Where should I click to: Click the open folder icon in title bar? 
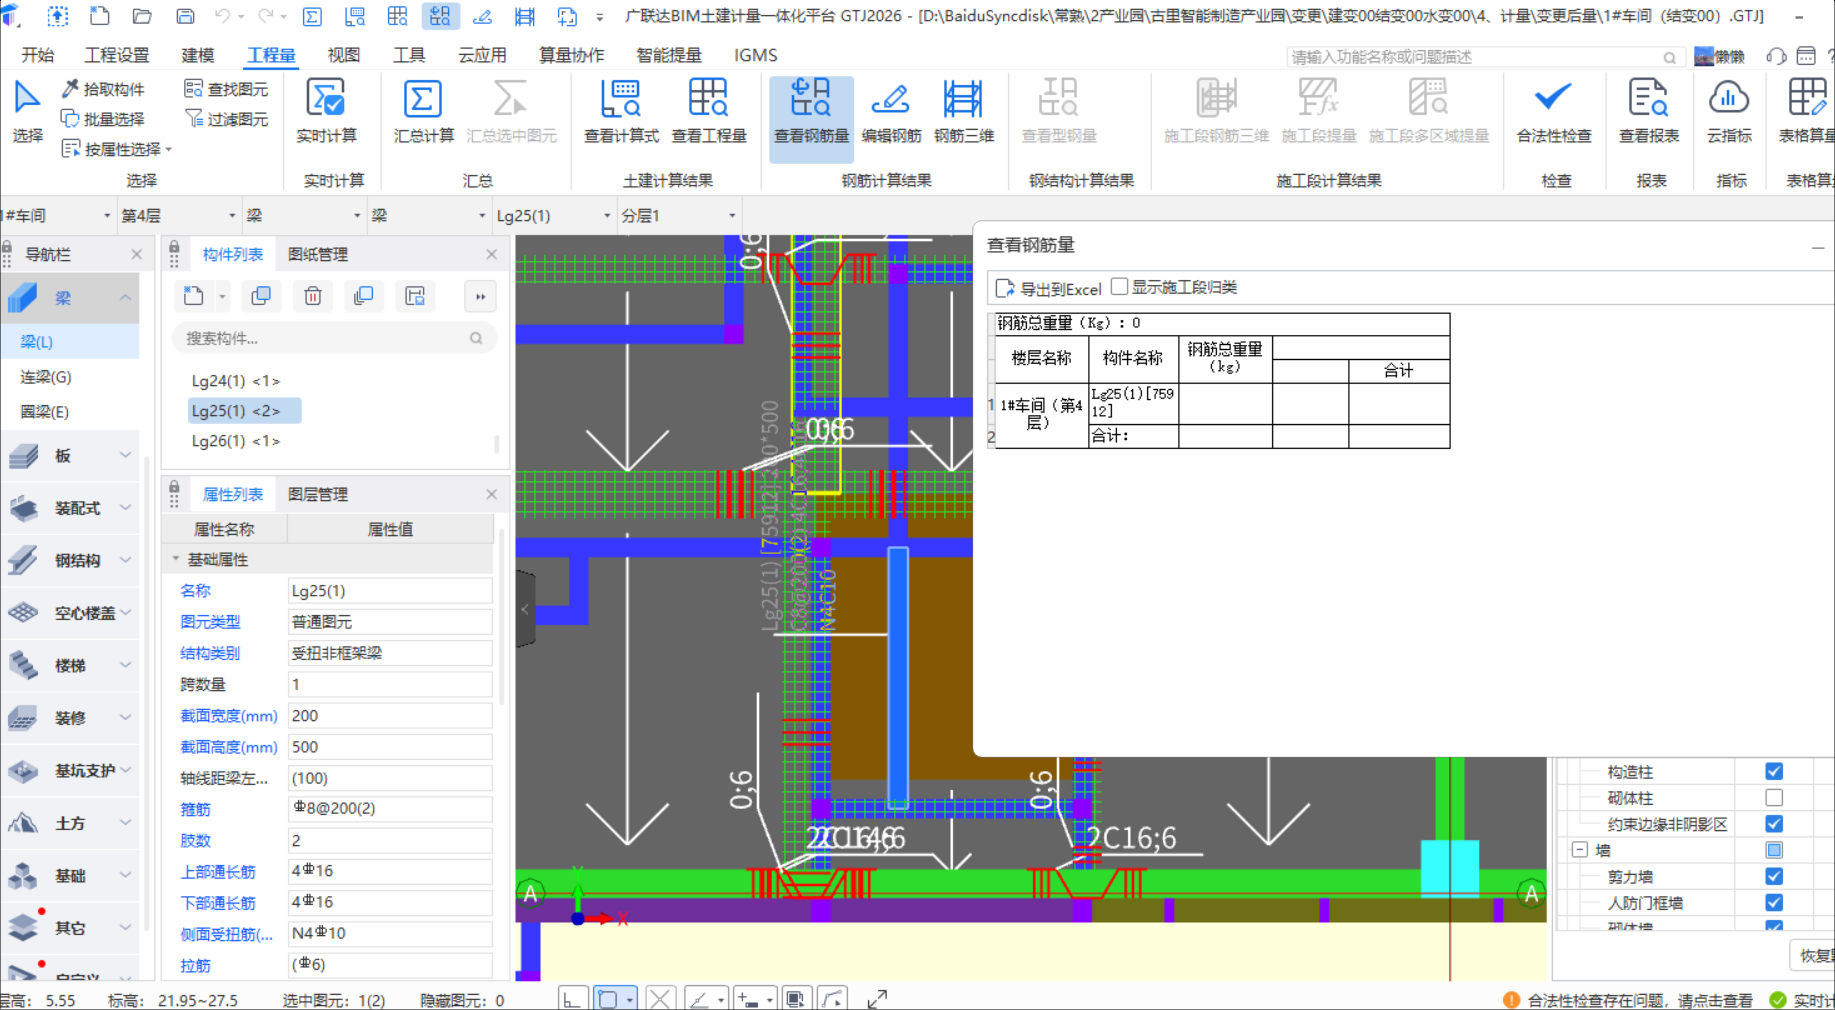point(142,16)
